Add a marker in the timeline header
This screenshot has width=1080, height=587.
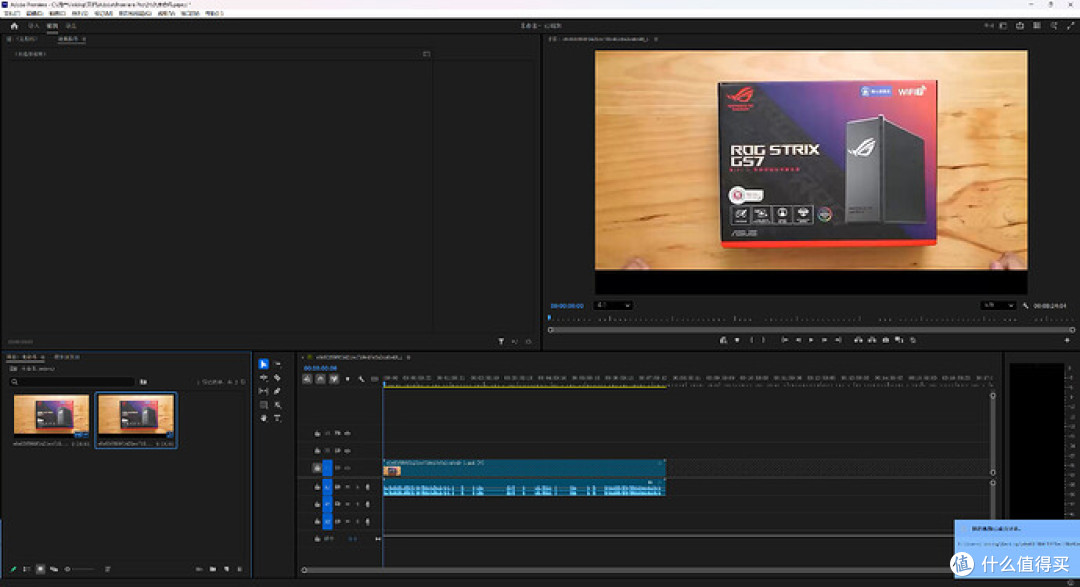click(x=347, y=379)
